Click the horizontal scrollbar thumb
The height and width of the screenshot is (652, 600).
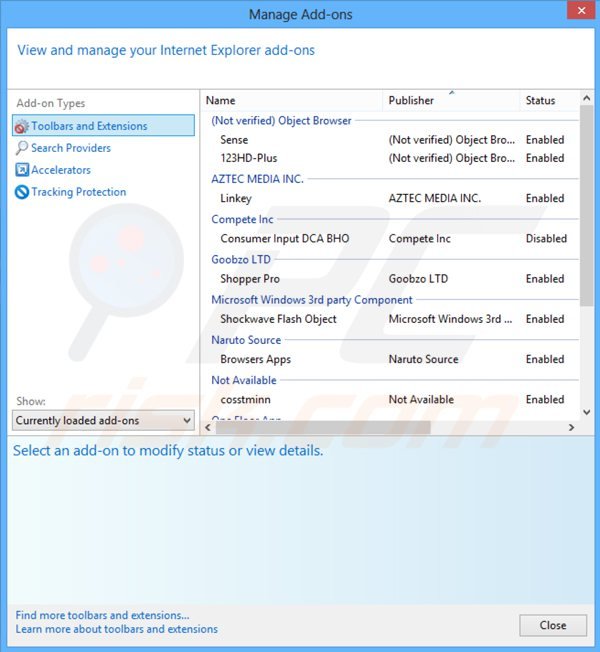click(x=323, y=427)
